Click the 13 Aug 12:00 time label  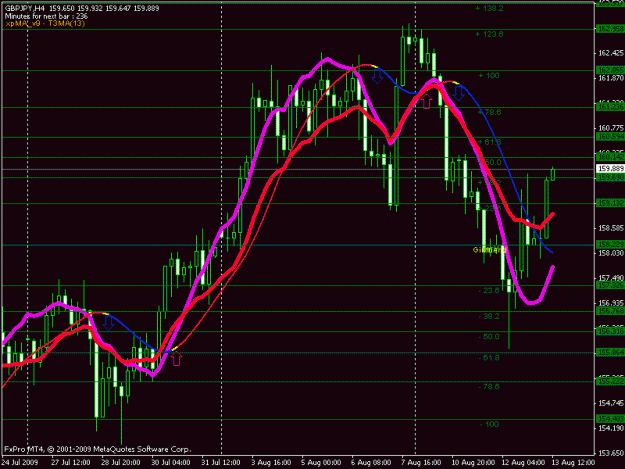(573, 463)
